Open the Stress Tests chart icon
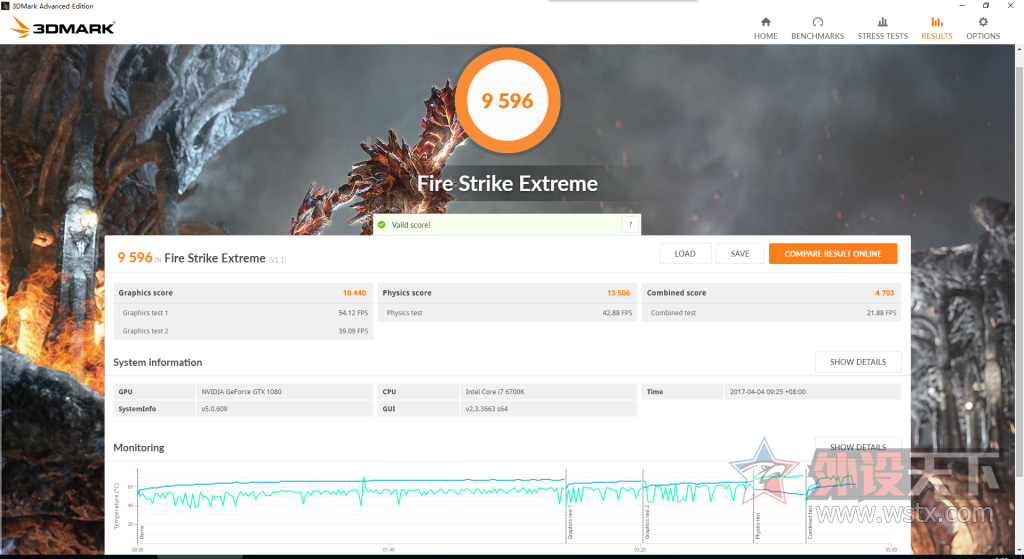This screenshot has height=559, width=1024. (882, 22)
